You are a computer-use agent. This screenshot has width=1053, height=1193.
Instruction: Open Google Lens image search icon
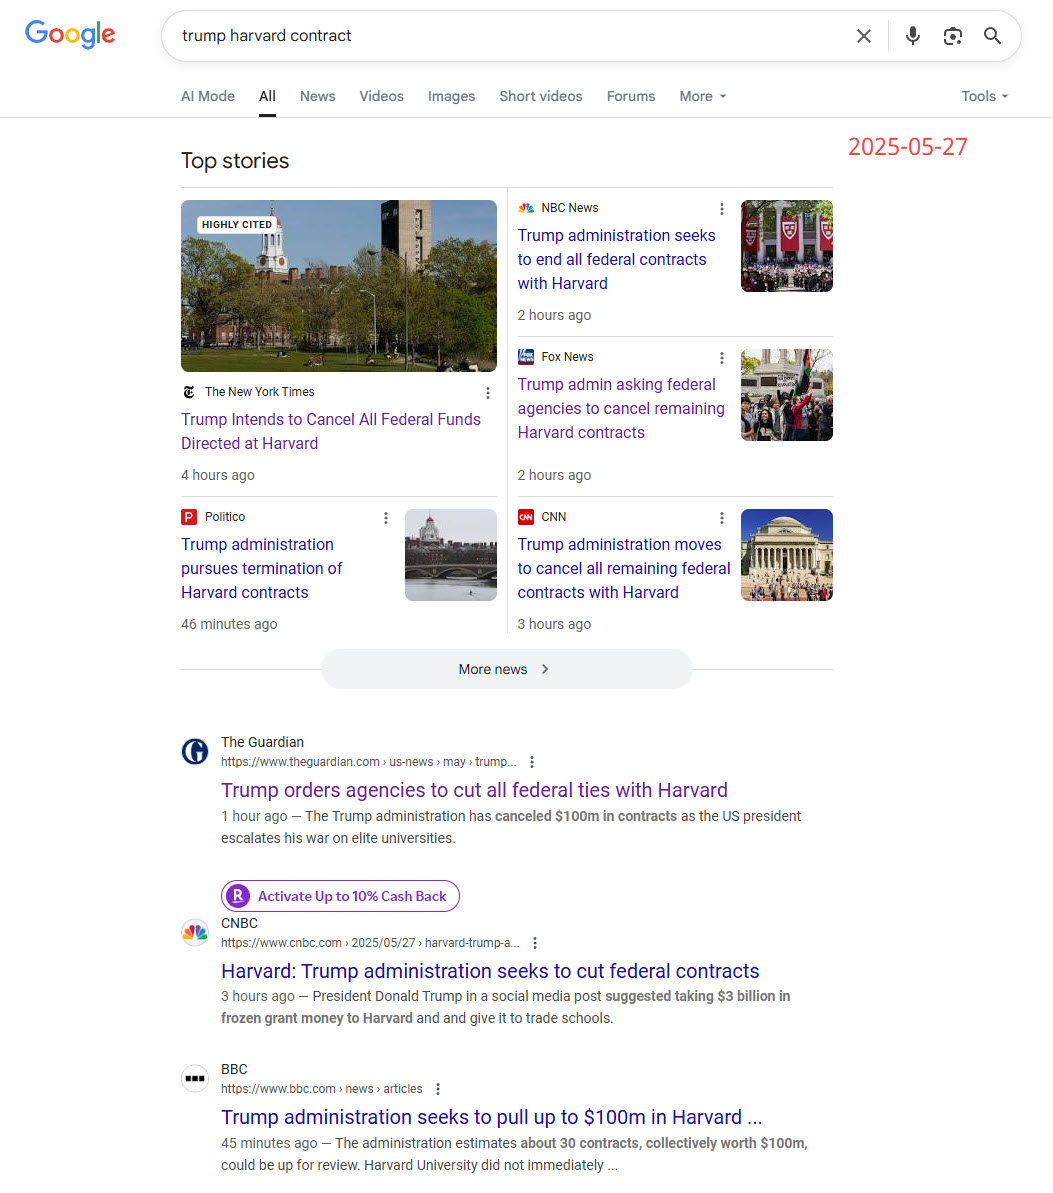[952, 36]
